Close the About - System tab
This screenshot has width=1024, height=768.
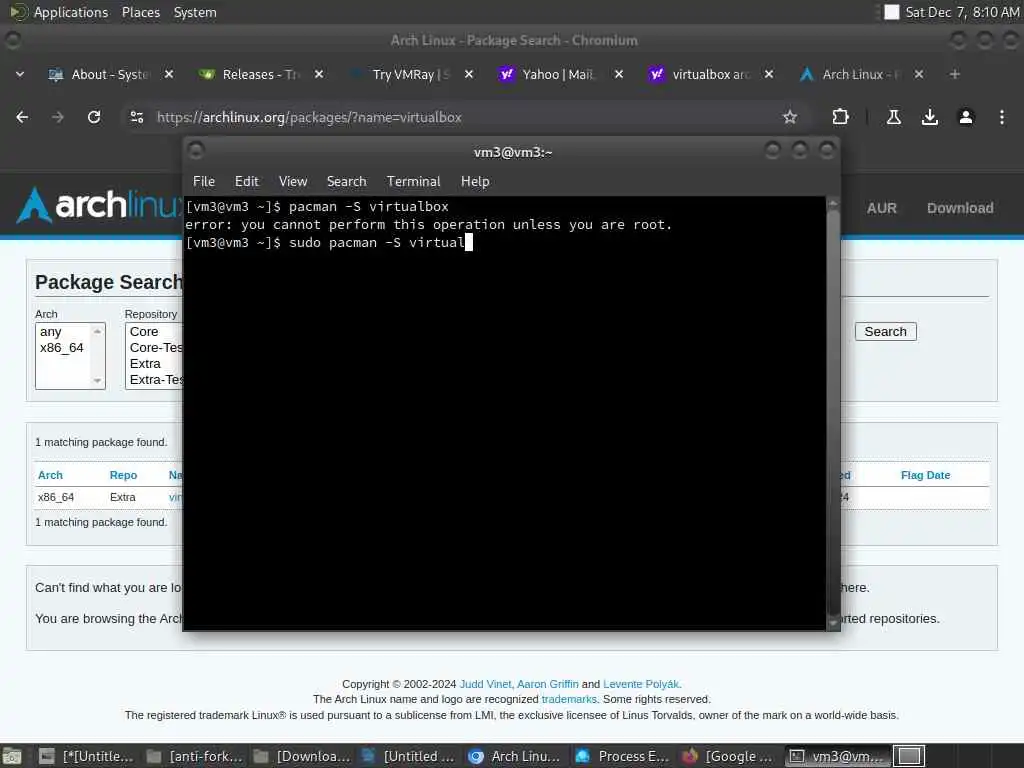tap(168, 74)
